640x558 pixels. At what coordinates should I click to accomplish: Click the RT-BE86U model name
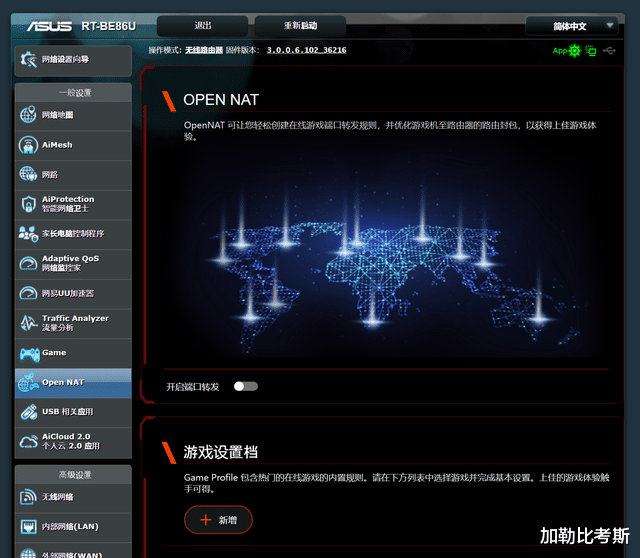tap(109, 27)
